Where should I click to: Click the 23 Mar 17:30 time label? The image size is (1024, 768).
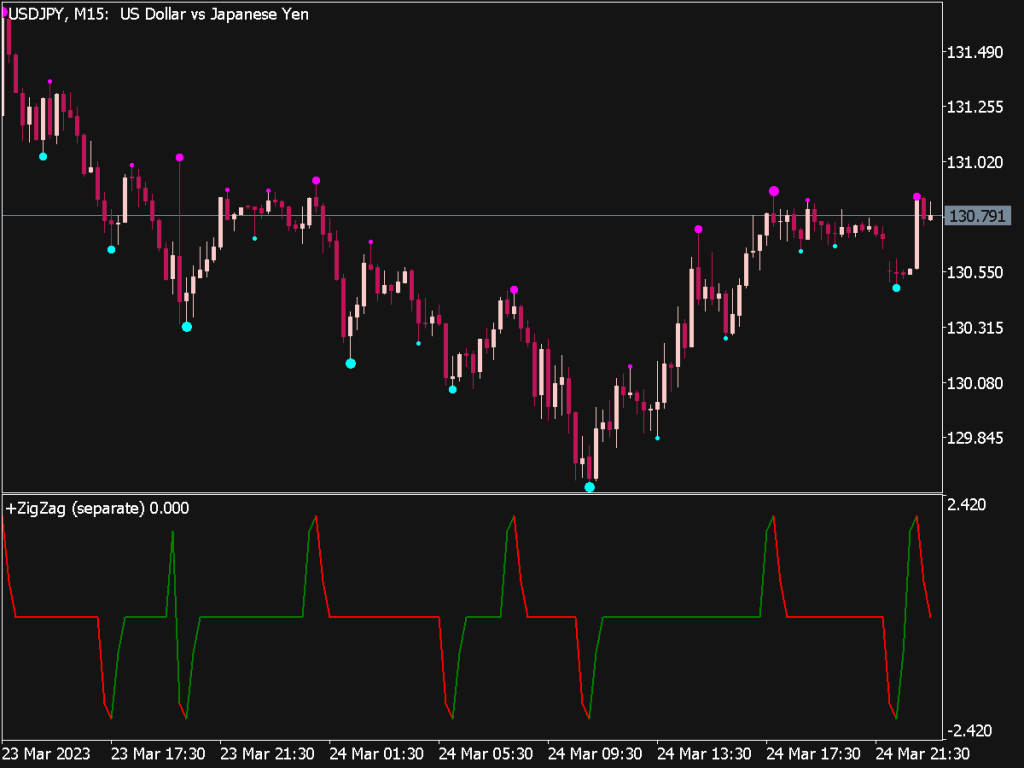pos(158,754)
